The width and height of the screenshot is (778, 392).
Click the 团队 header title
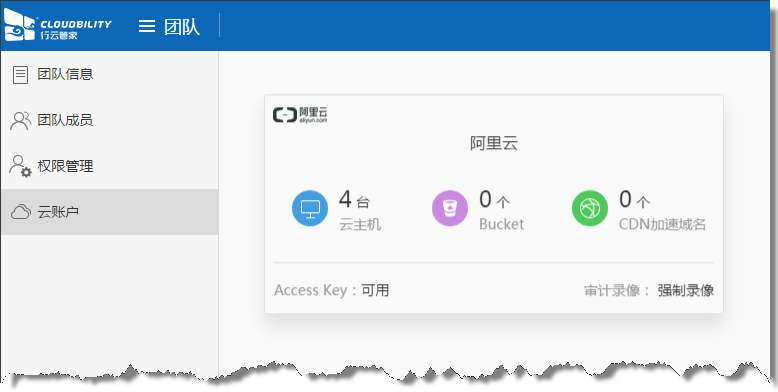click(x=182, y=26)
